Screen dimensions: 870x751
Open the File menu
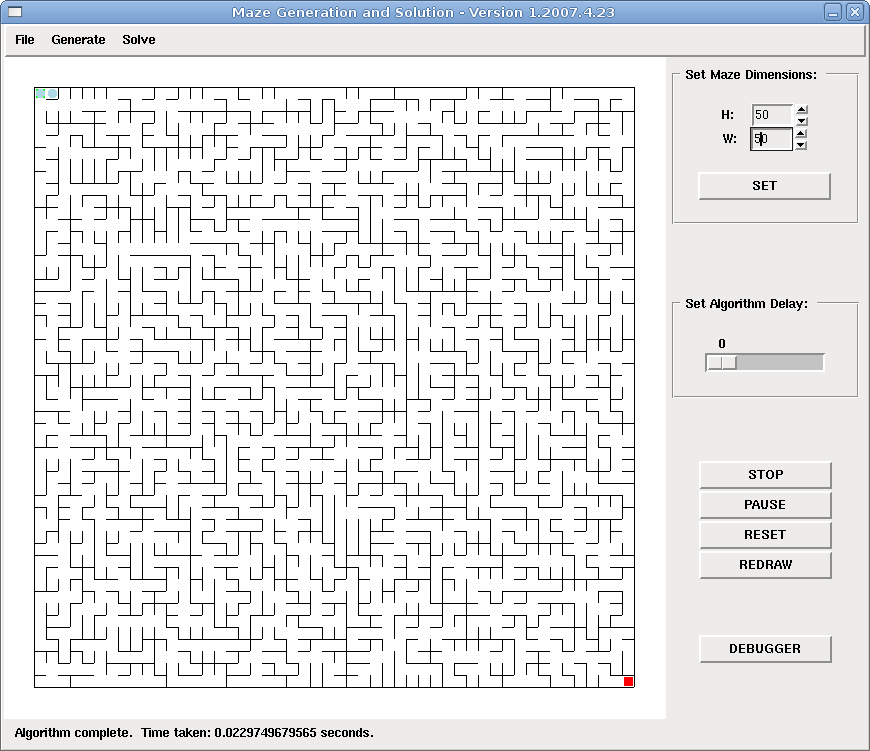pyautogui.click(x=25, y=40)
